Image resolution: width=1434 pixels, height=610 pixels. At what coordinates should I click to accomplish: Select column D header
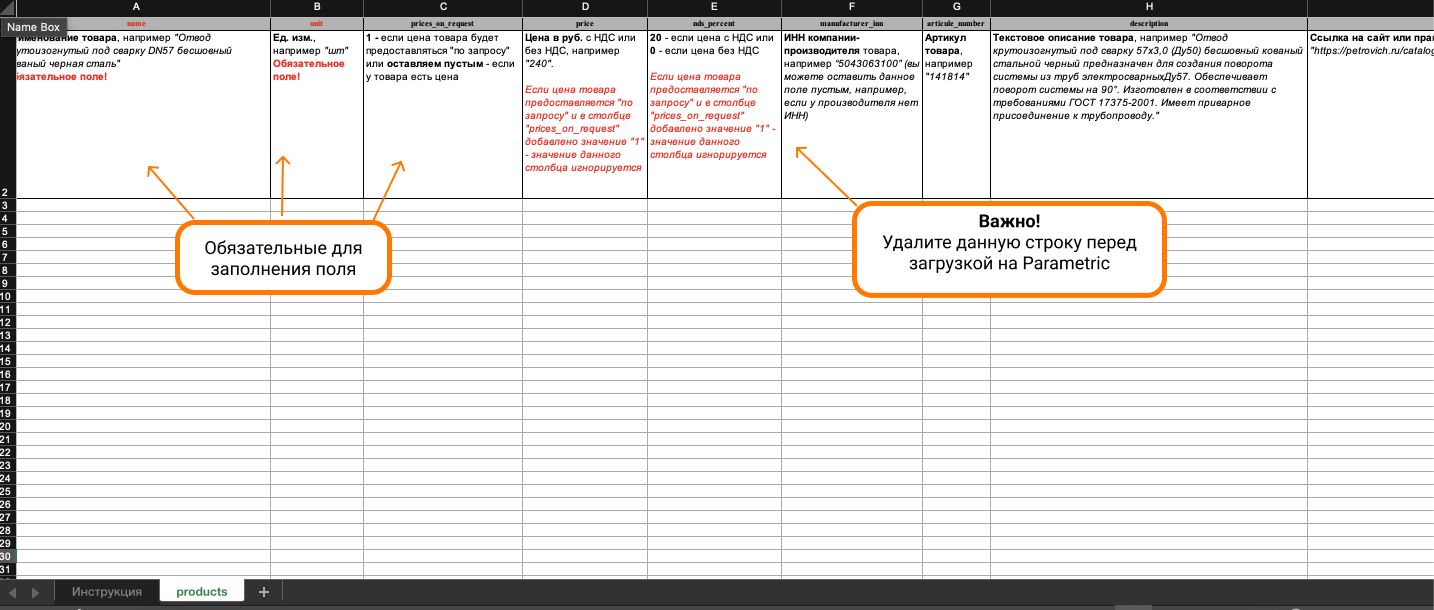click(x=585, y=6)
